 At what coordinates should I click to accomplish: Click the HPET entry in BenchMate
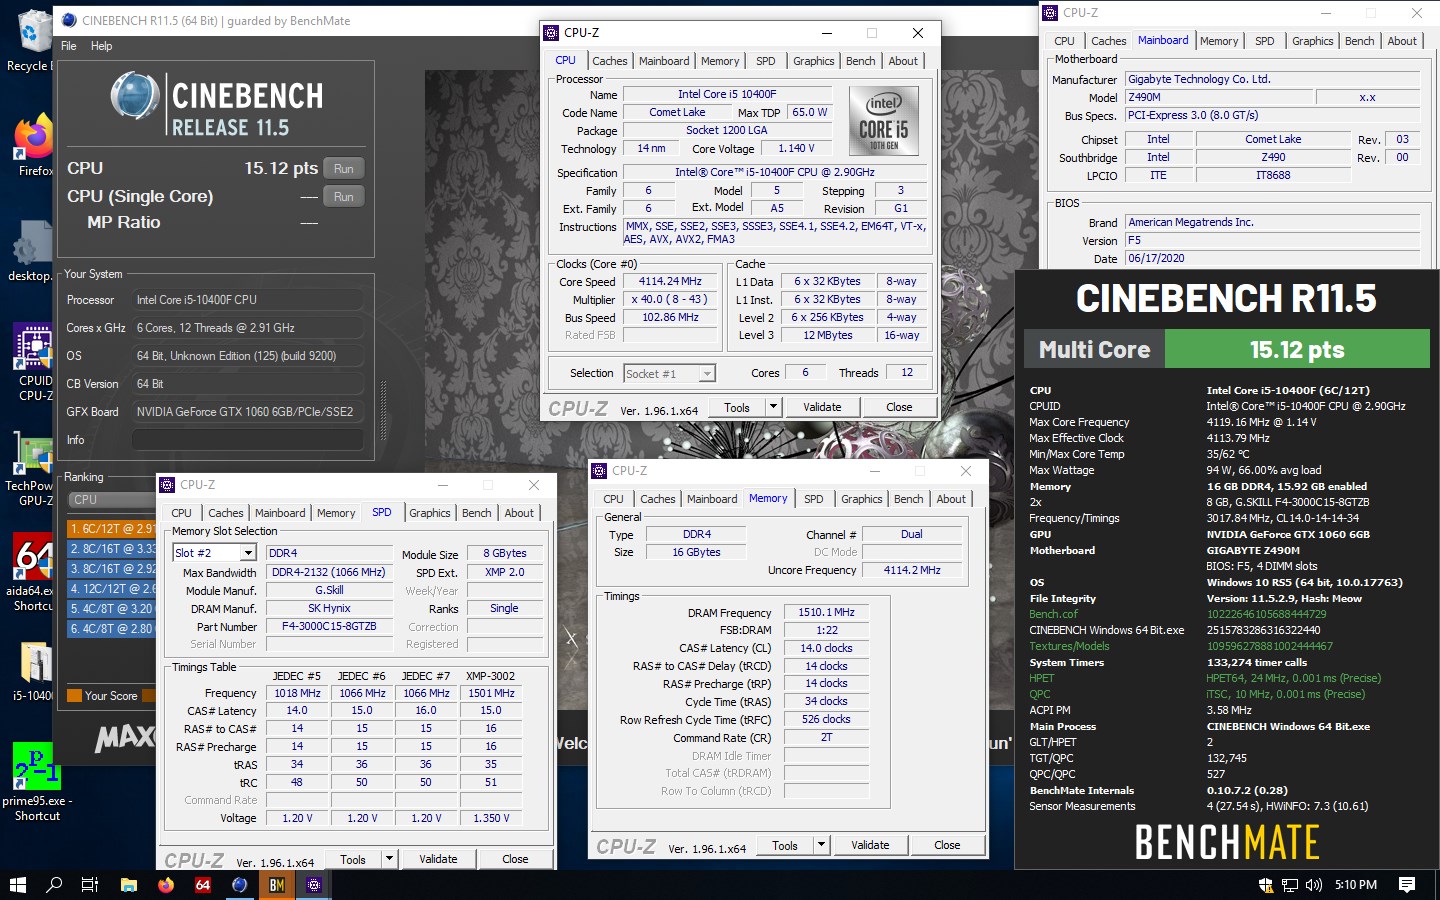click(1041, 678)
